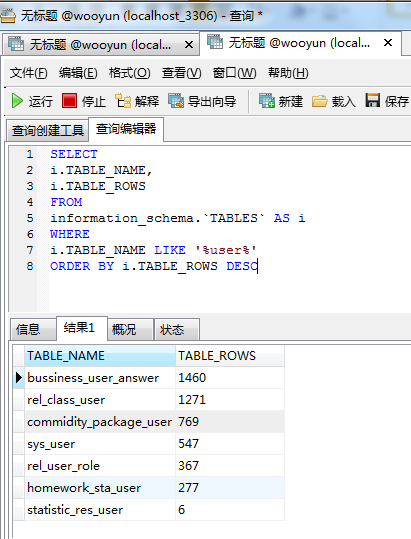Sort by the TABLE_ROWS column header

pyautogui.click(x=230, y=356)
